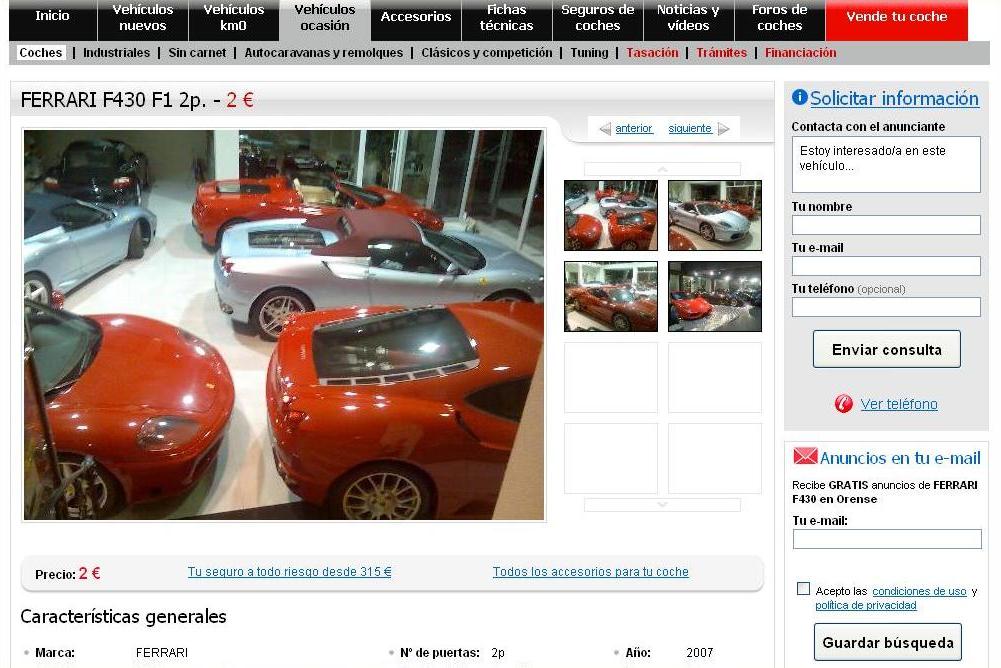Click the Tu teléfono input field
Screen dimensions: 1001x668
pyautogui.click(x=886, y=307)
